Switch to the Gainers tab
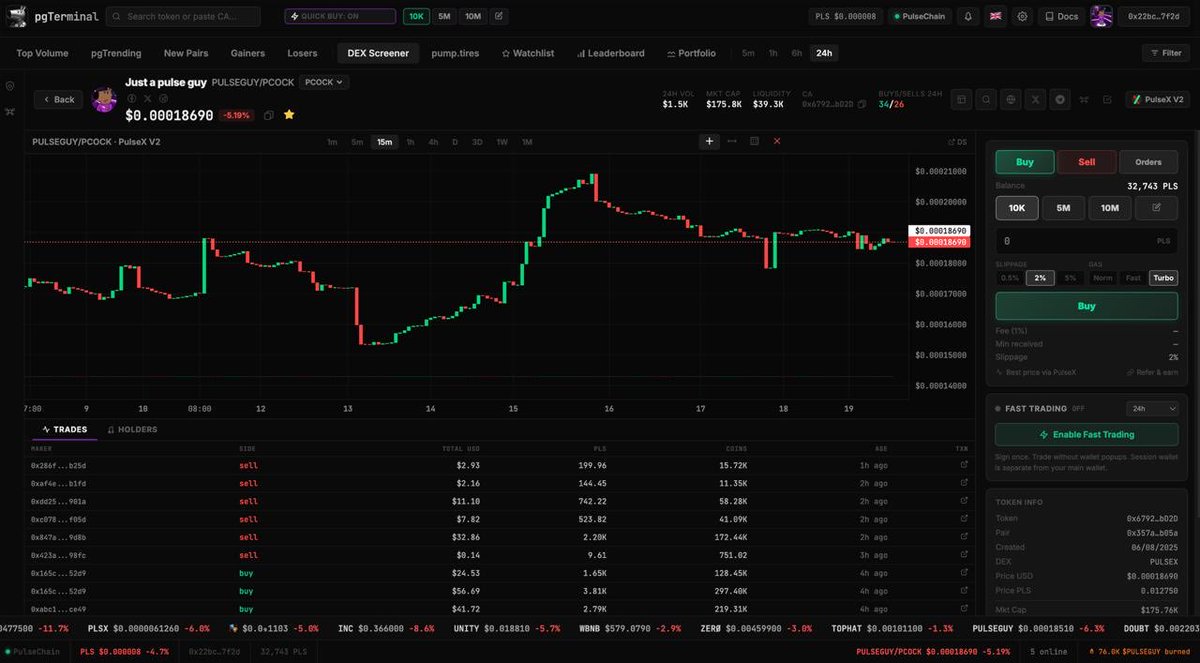This screenshot has height=663, width=1200. tap(248, 53)
